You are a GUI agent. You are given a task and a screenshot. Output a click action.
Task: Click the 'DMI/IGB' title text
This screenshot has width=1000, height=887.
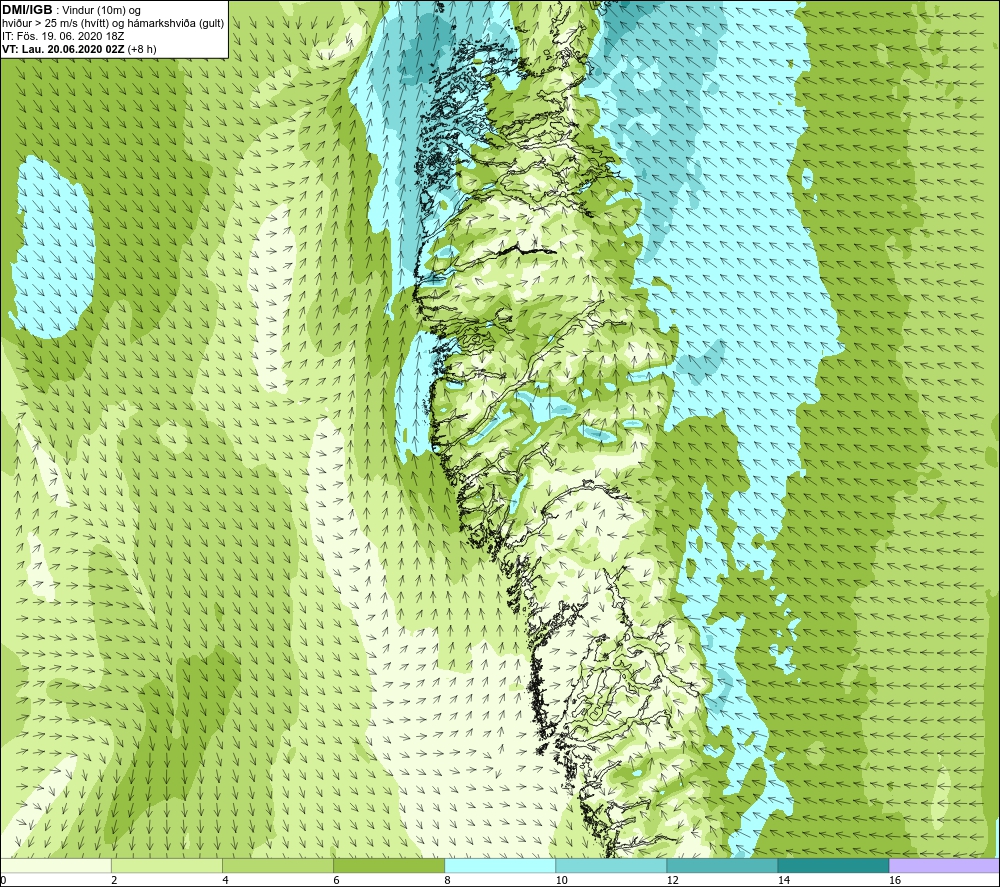(x=27, y=10)
